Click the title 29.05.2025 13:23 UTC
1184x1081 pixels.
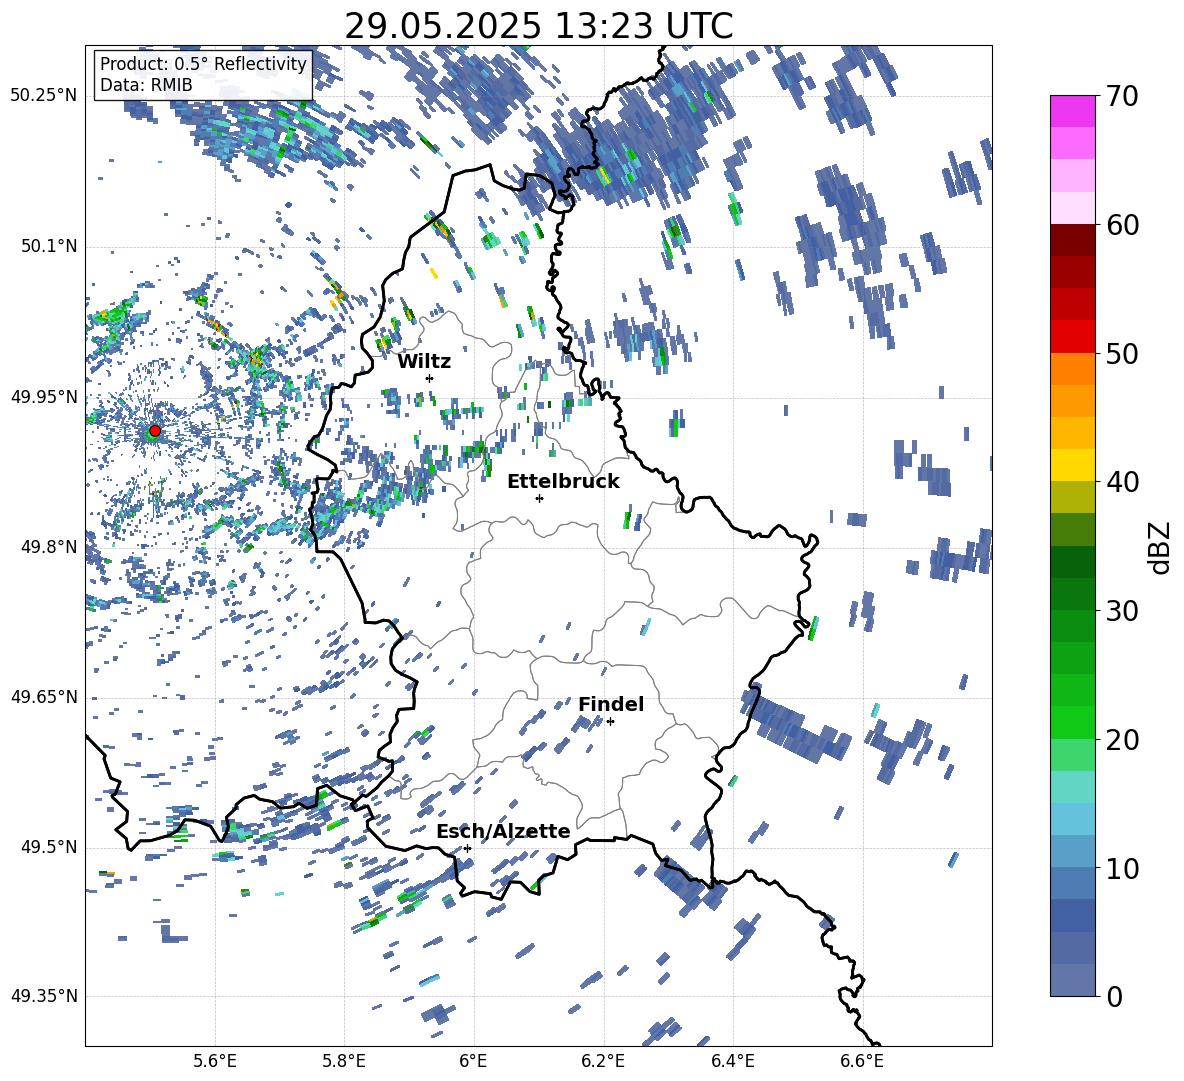pos(538,26)
